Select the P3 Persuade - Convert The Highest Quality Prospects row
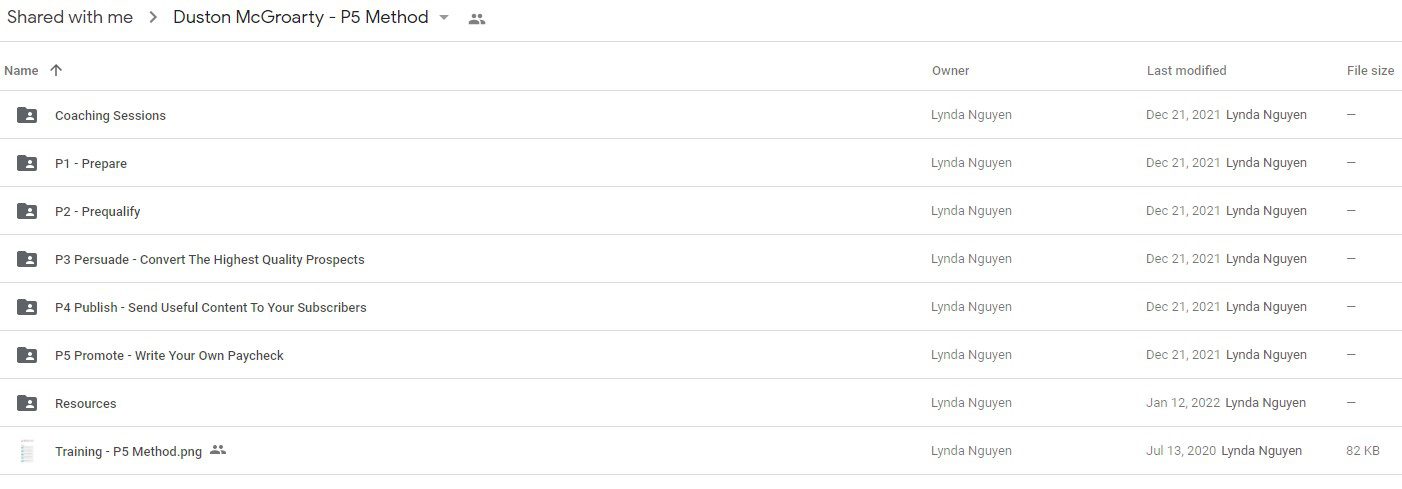1402x489 pixels. pos(701,259)
